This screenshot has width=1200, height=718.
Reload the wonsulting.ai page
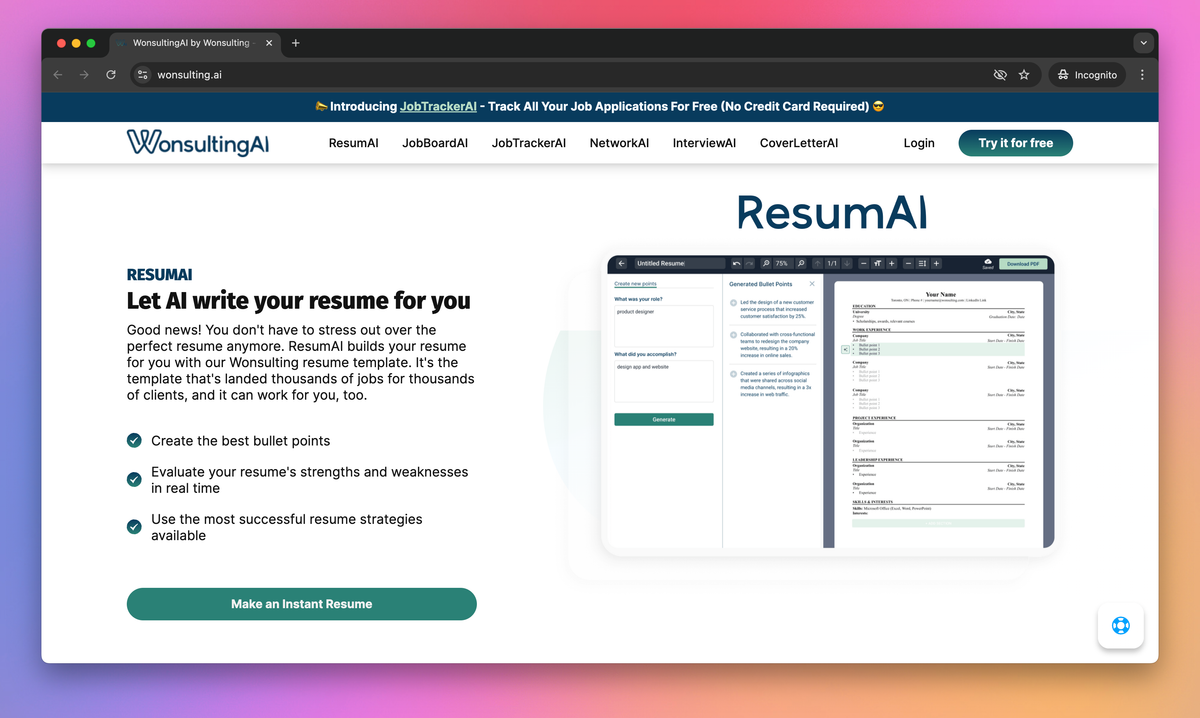click(111, 75)
